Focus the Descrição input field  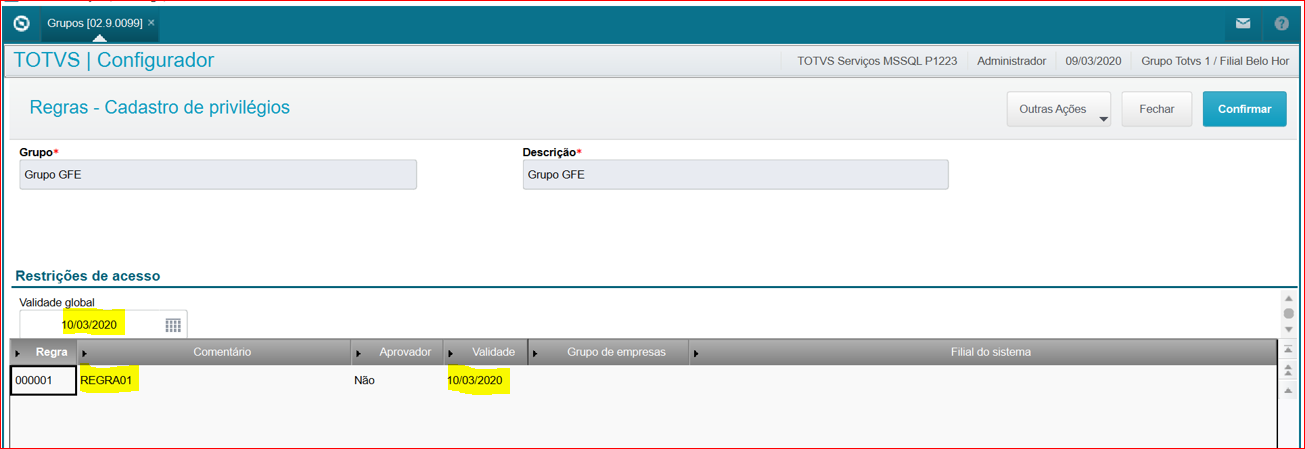point(735,174)
